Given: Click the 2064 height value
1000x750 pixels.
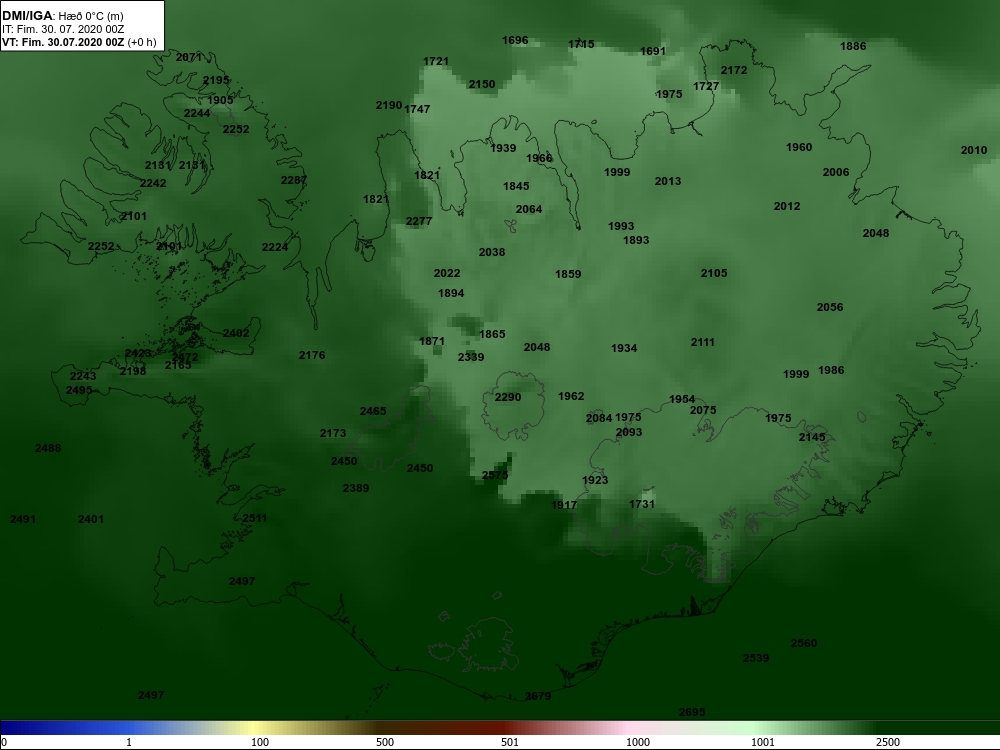Looking at the screenshot, I should click(529, 209).
